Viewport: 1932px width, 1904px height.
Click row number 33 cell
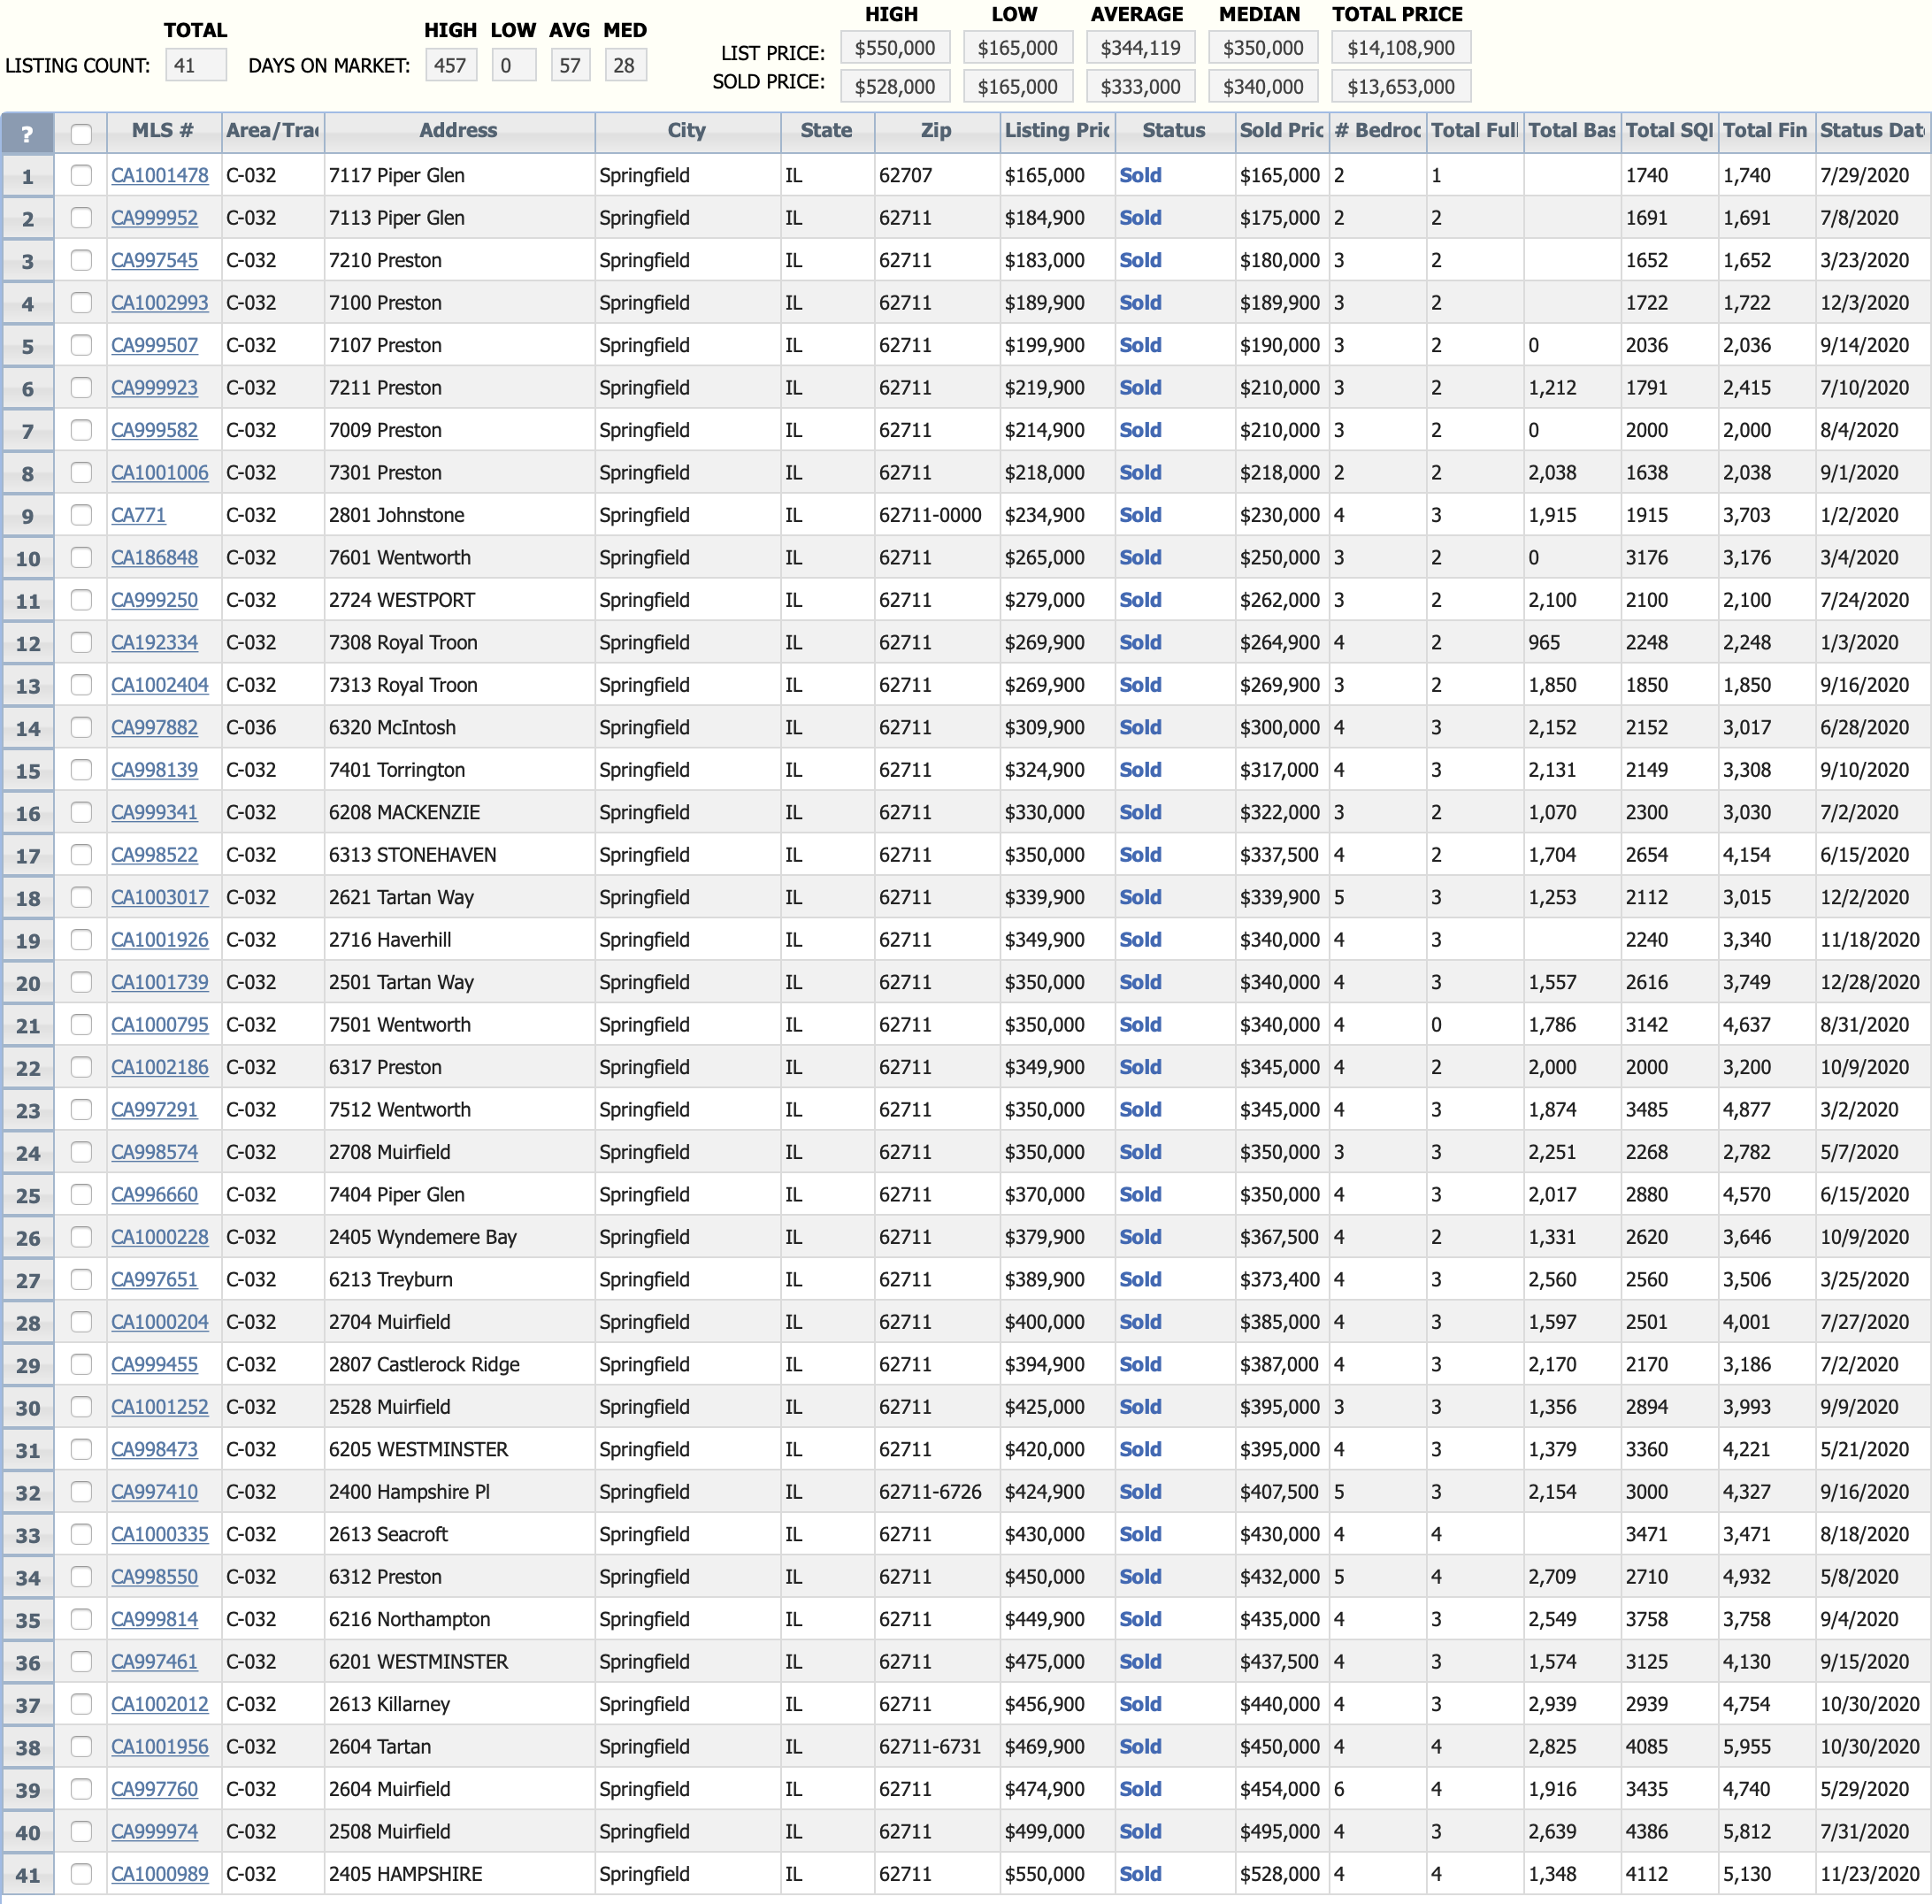point(28,1535)
